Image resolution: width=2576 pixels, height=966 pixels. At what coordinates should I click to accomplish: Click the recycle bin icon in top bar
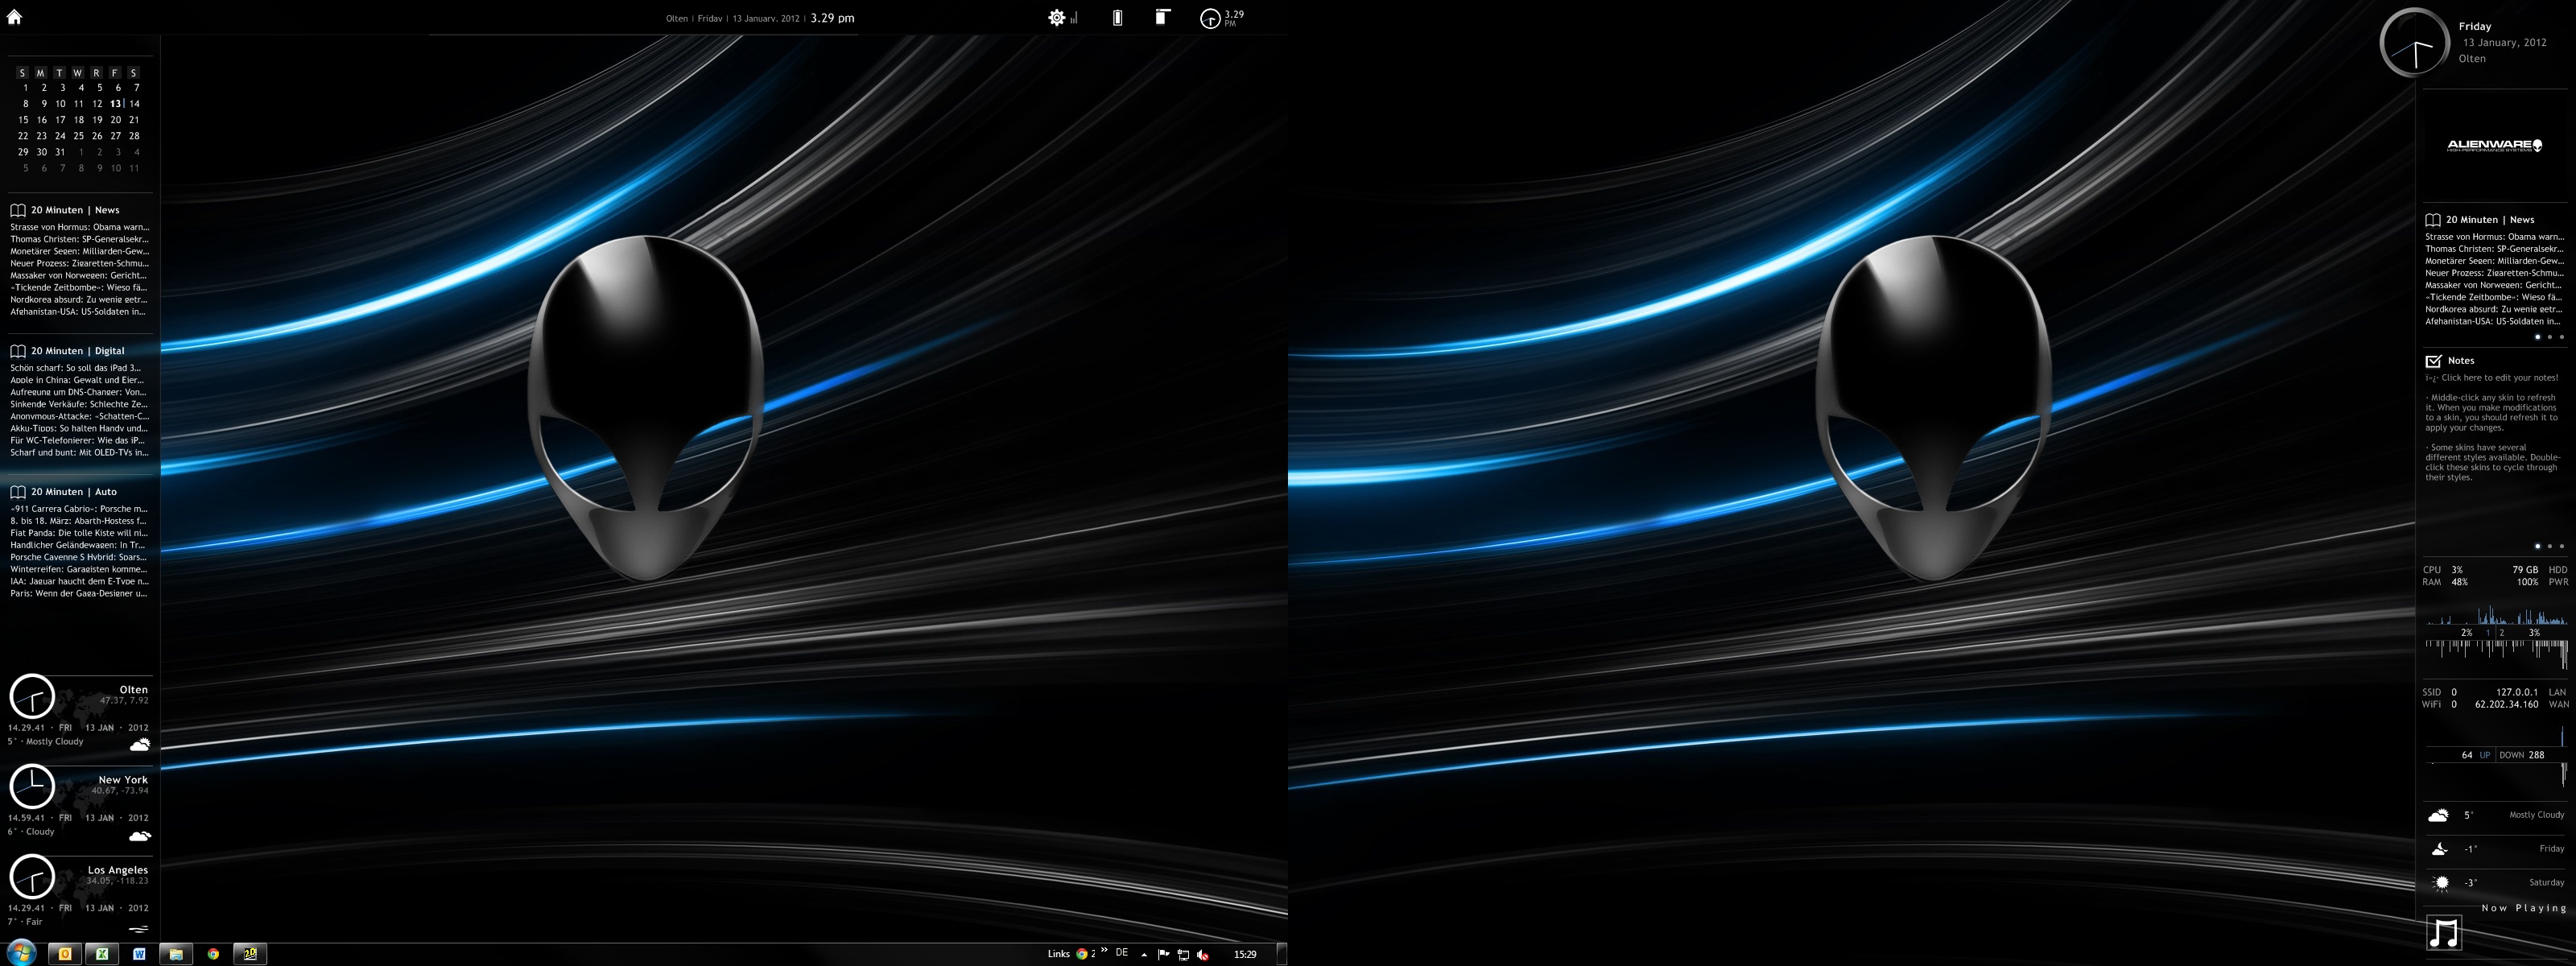(x=1162, y=17)
